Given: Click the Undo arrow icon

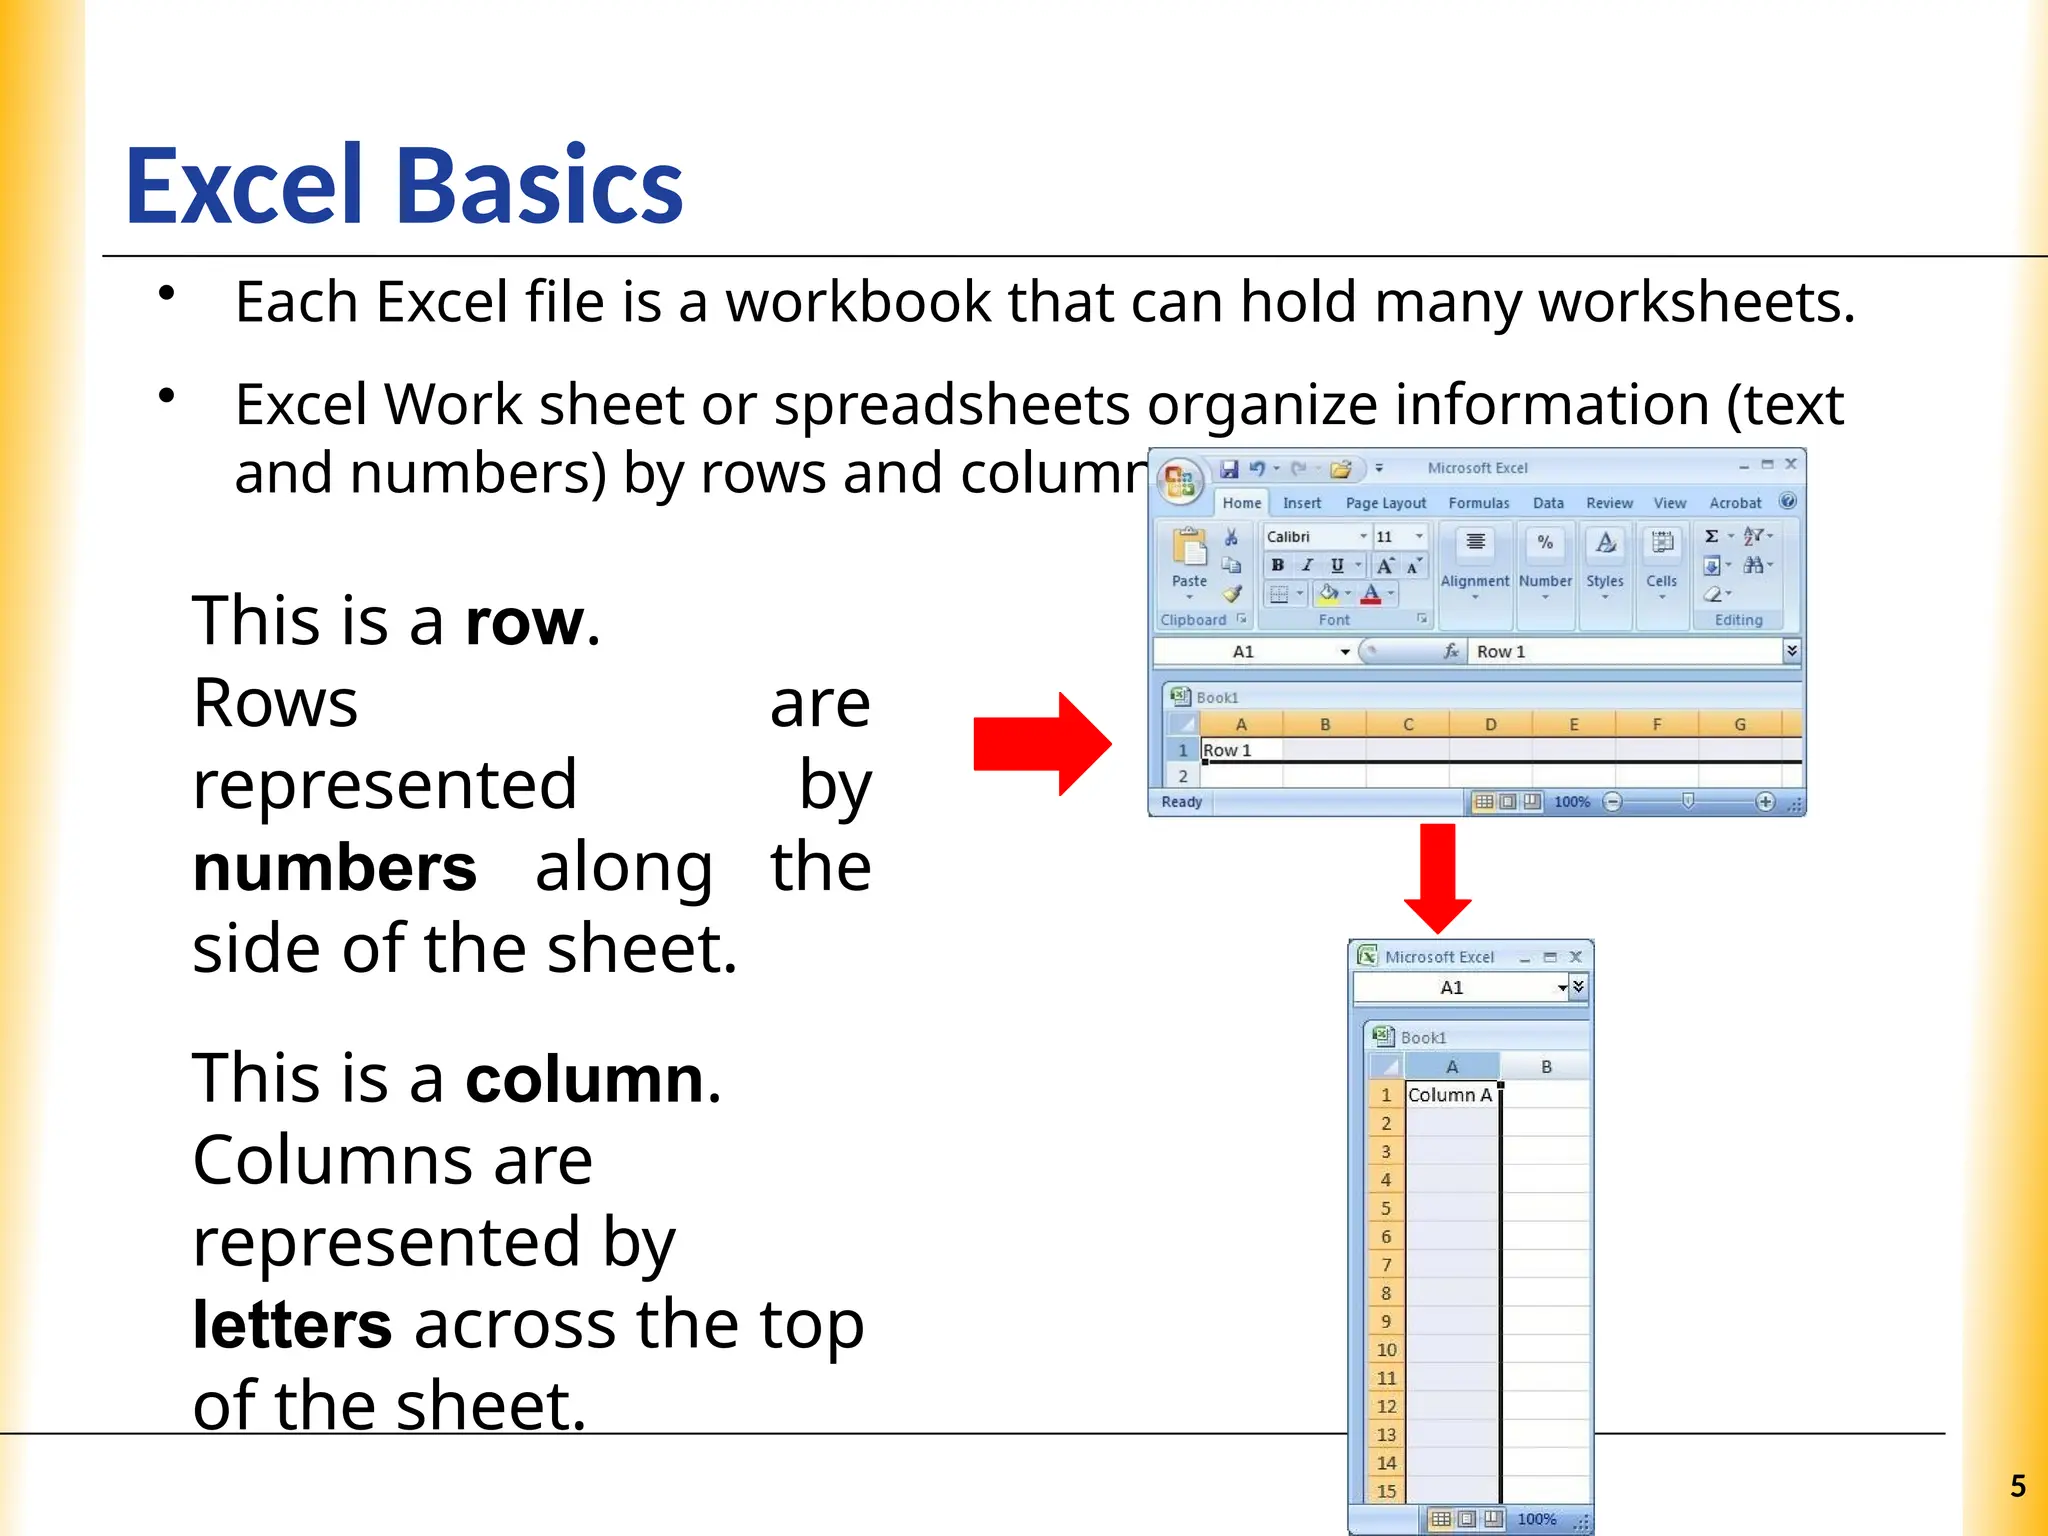Looking at the screenshot, I should 1257,468.
